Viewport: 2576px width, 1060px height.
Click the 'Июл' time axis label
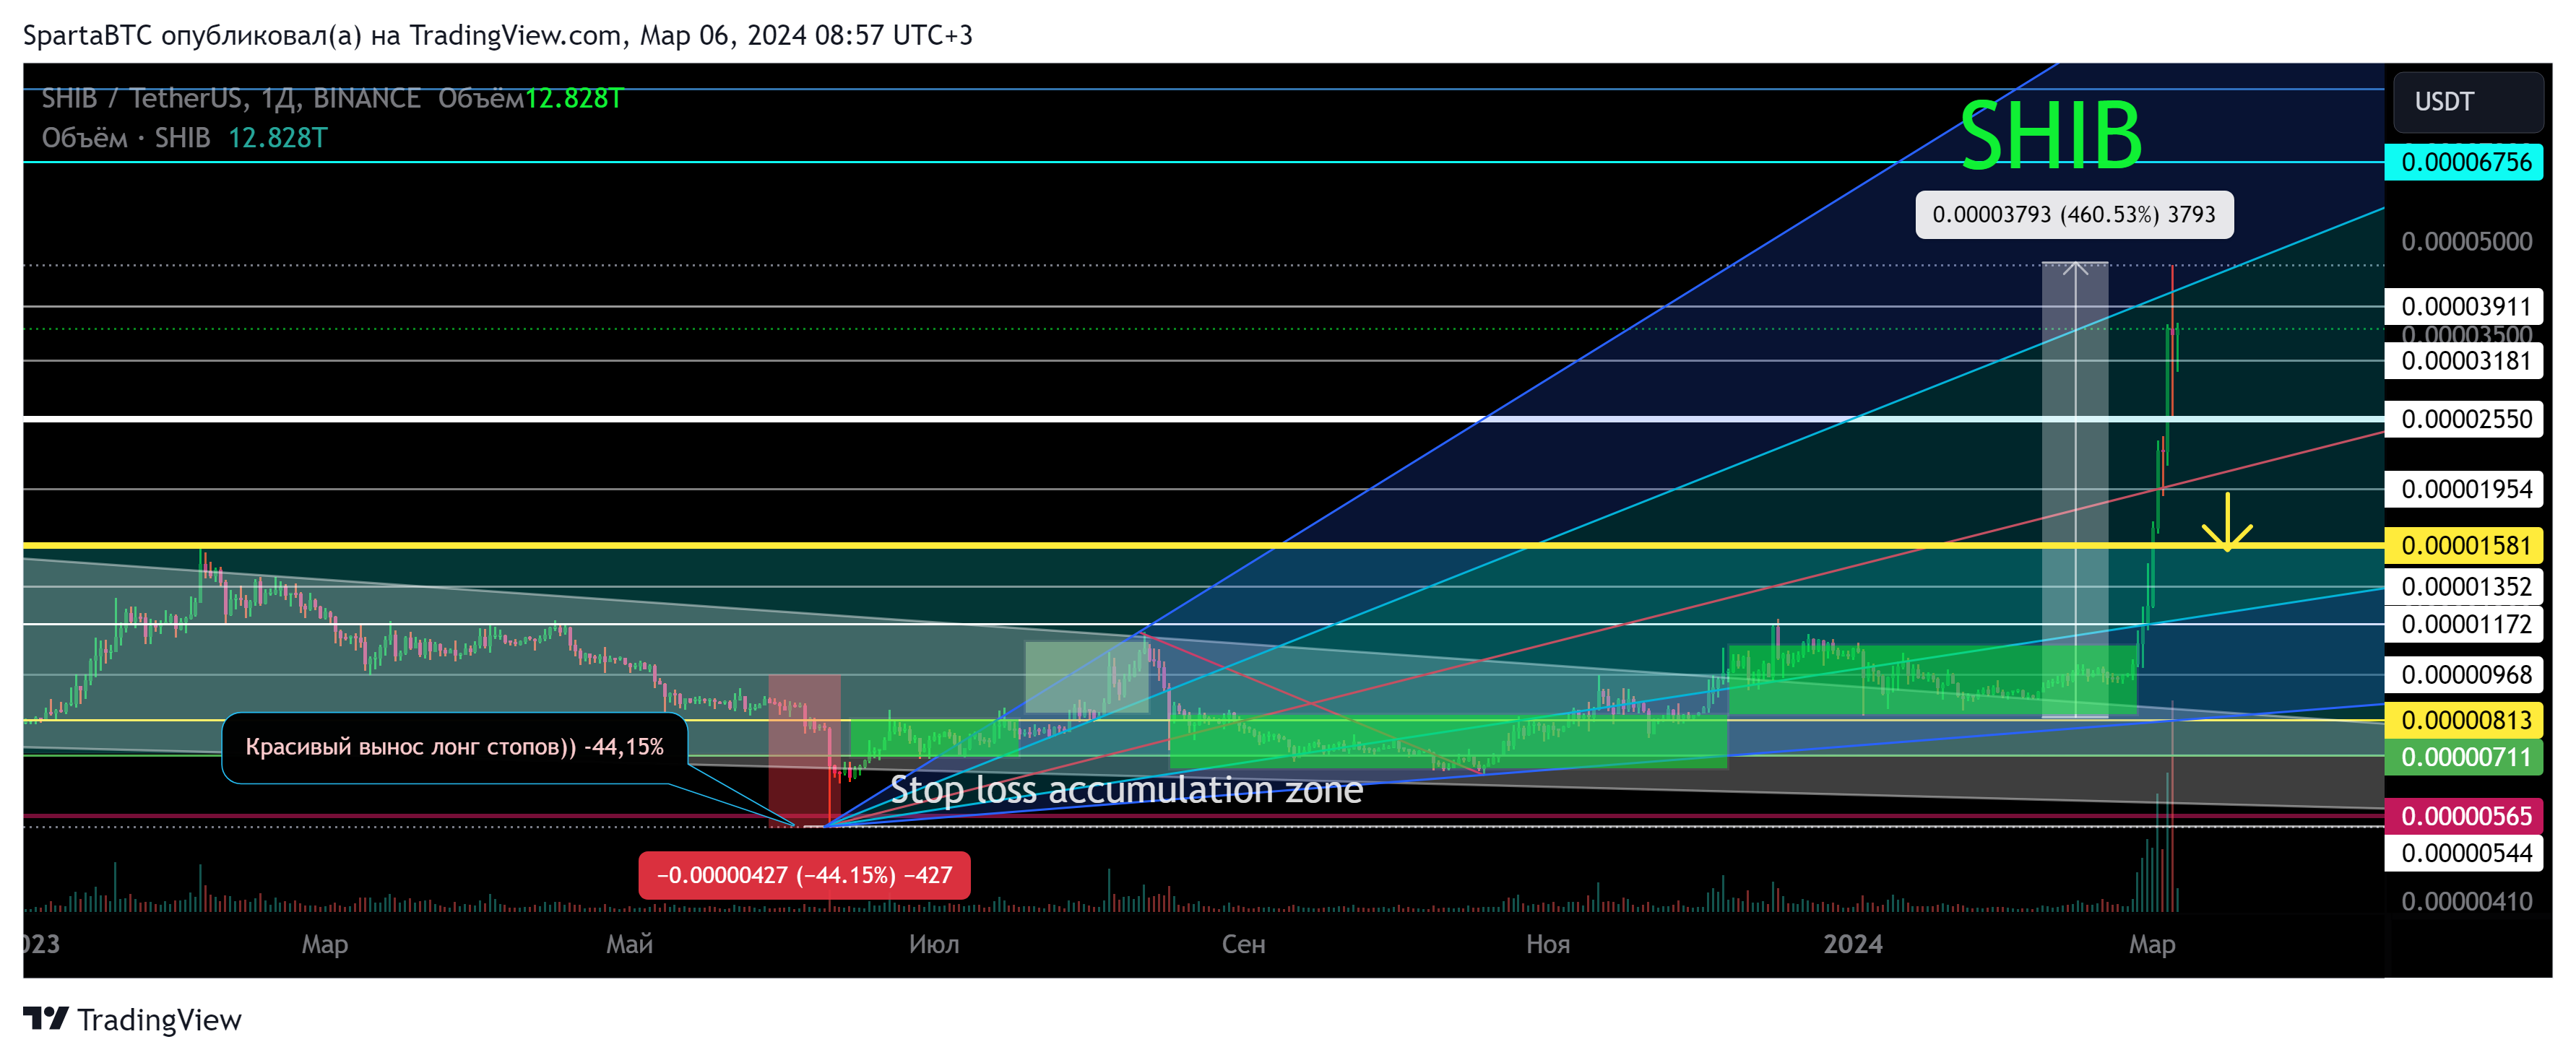(x=934, y=944)
